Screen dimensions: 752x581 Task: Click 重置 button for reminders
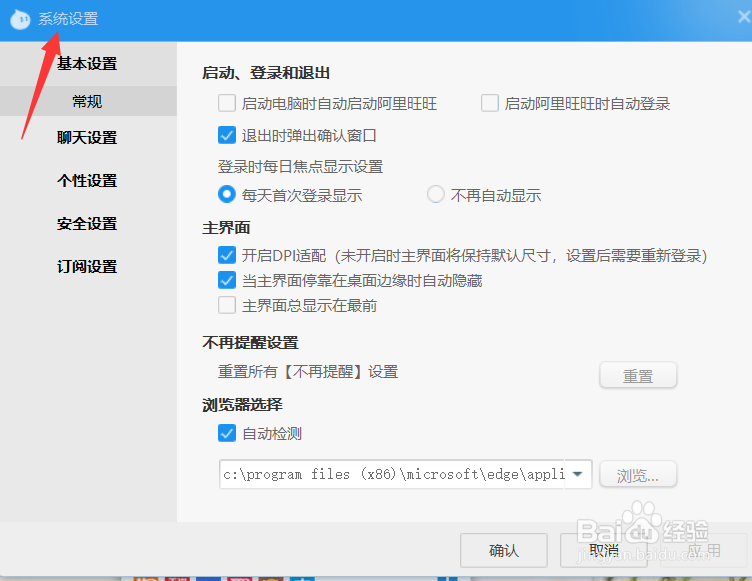point(638,375)
